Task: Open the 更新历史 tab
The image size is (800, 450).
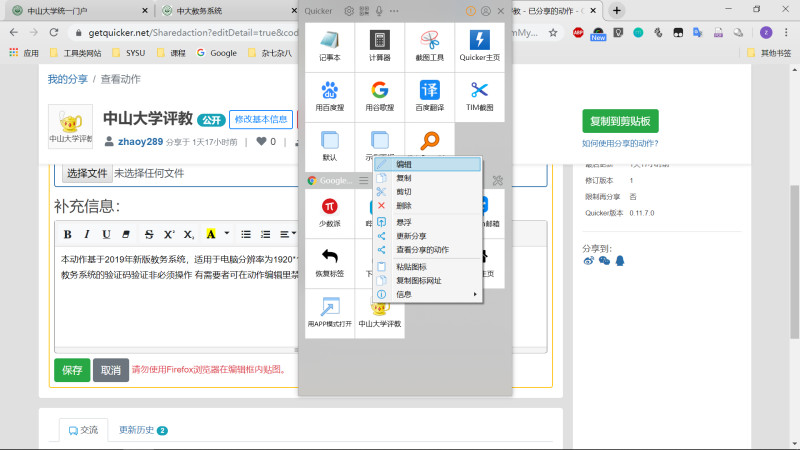Action: click(143, 430)
